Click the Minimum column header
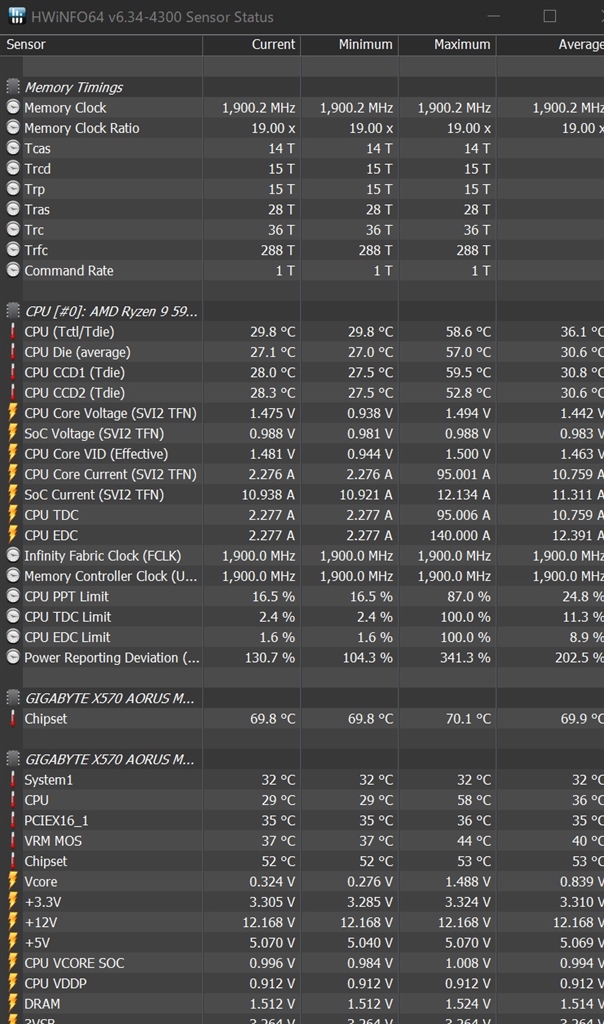 click(x=349, y=44)
